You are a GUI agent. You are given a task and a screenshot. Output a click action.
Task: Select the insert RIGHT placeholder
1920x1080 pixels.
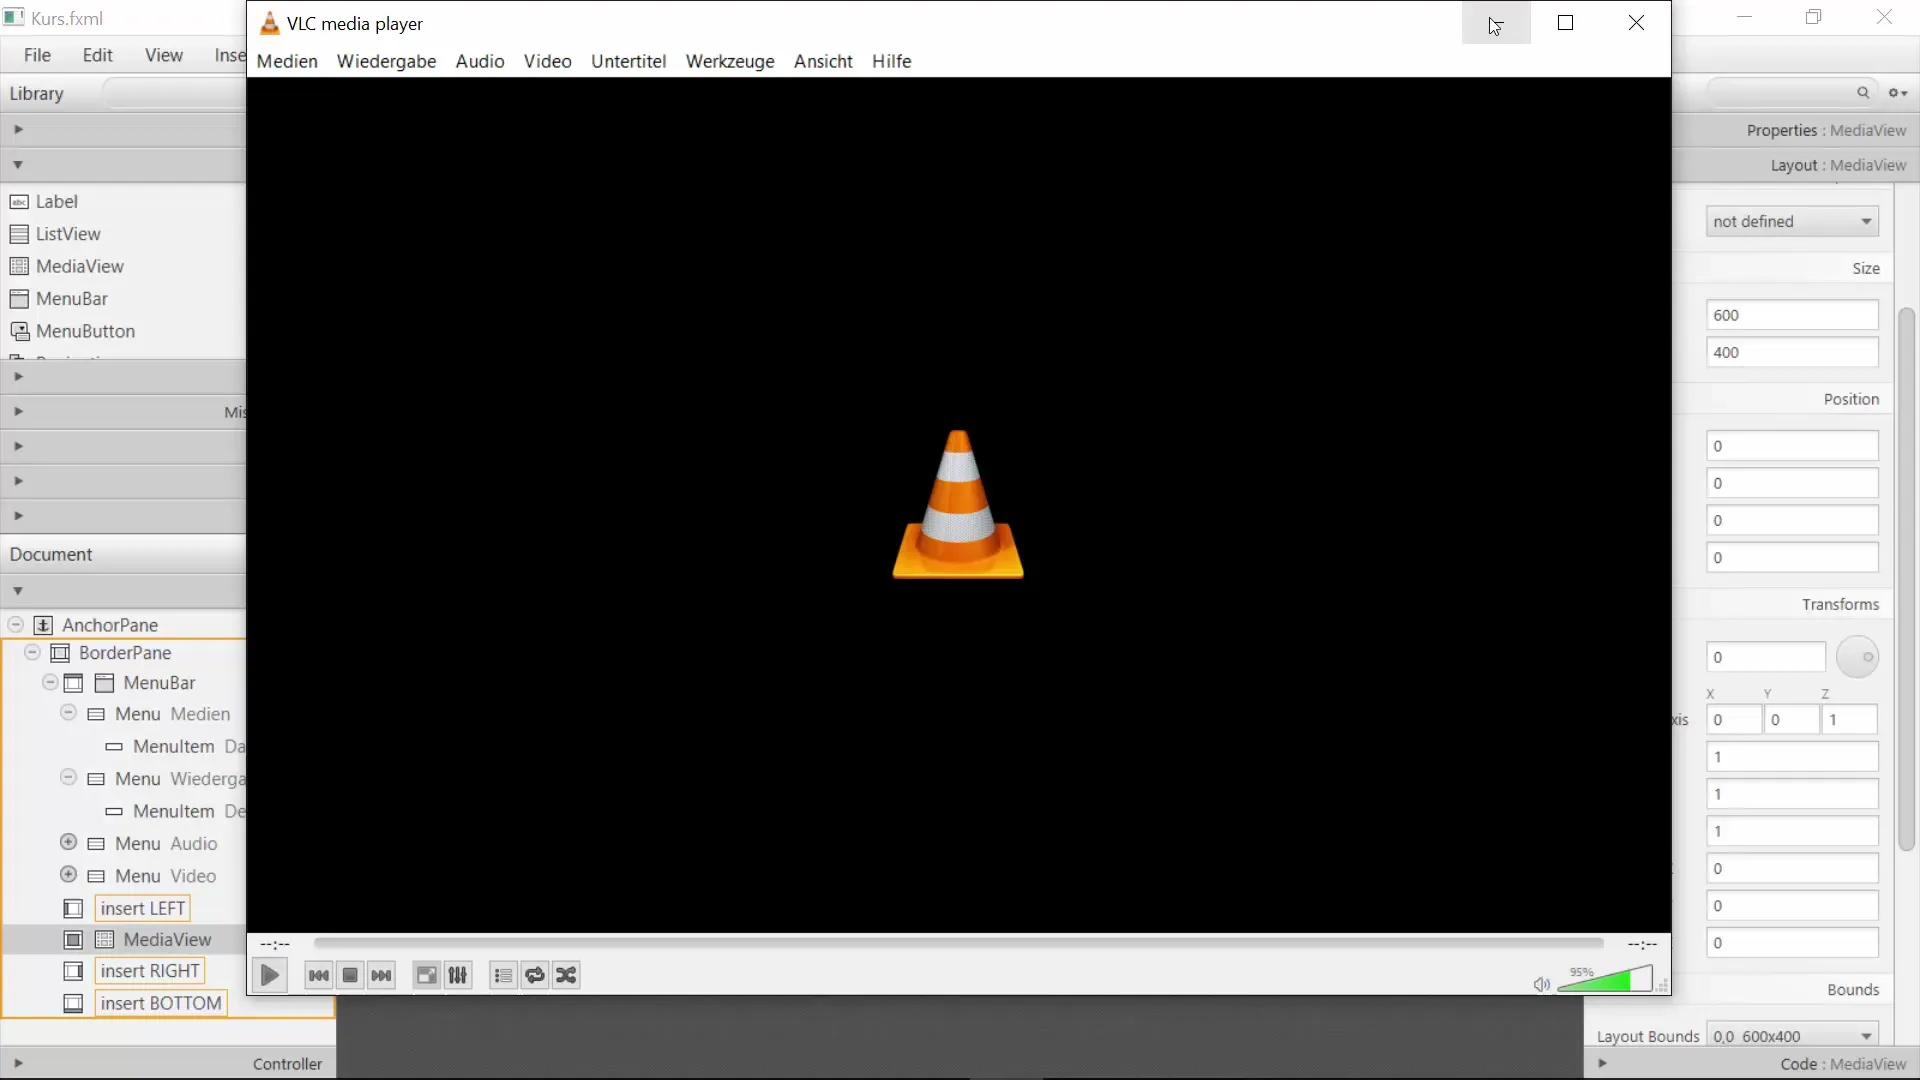pyautogui.click(x=150, y=971)
